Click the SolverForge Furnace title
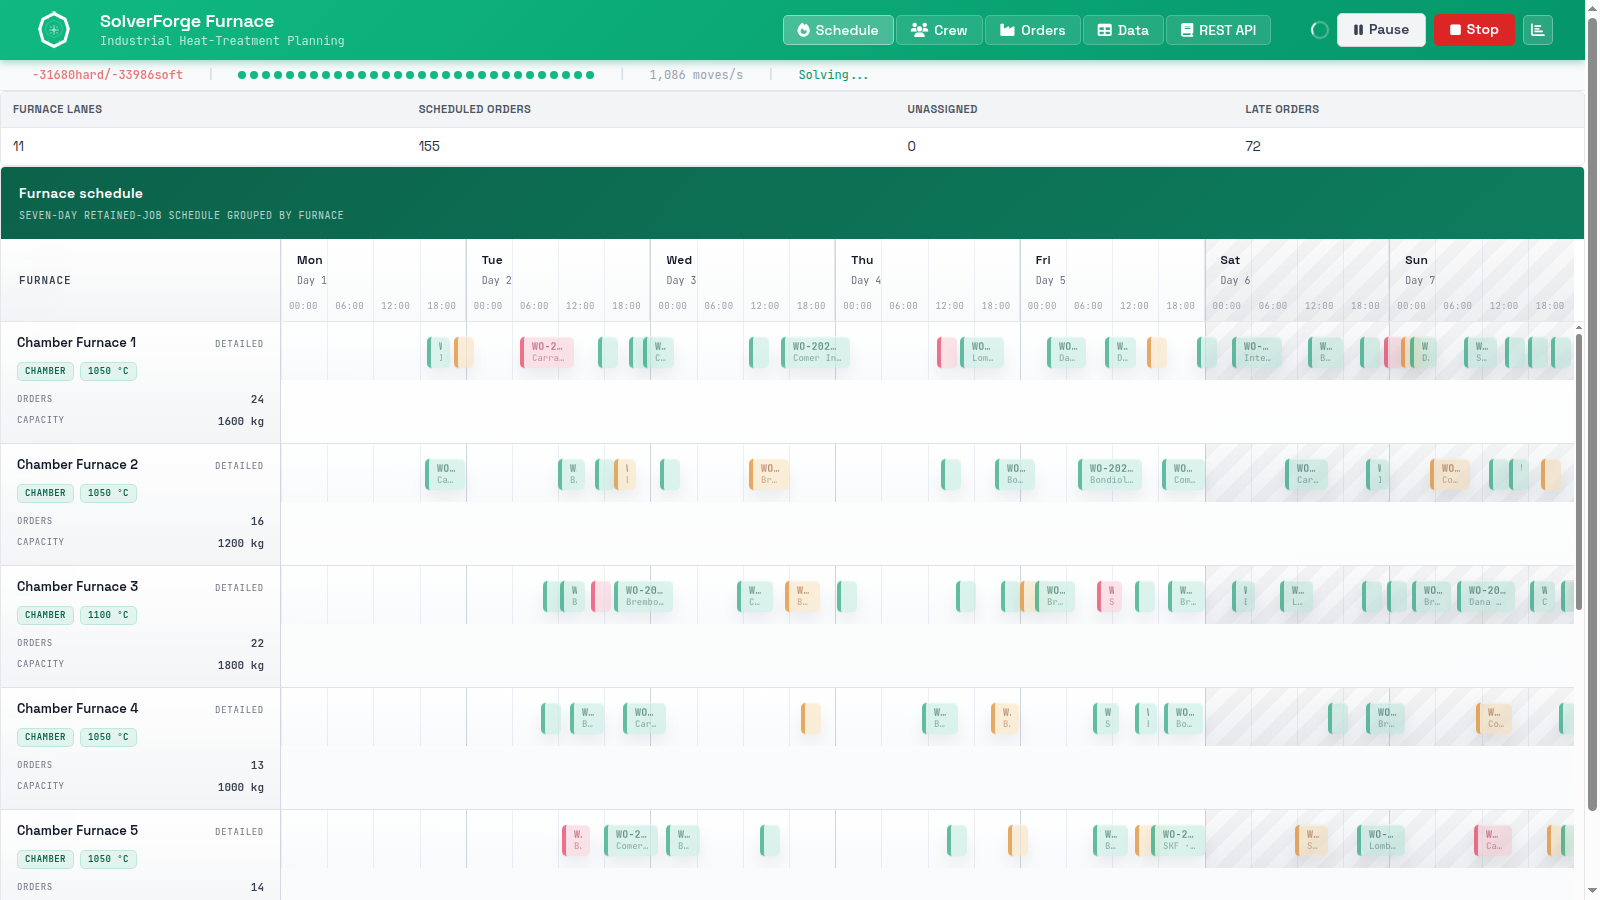 click(187, 21)
